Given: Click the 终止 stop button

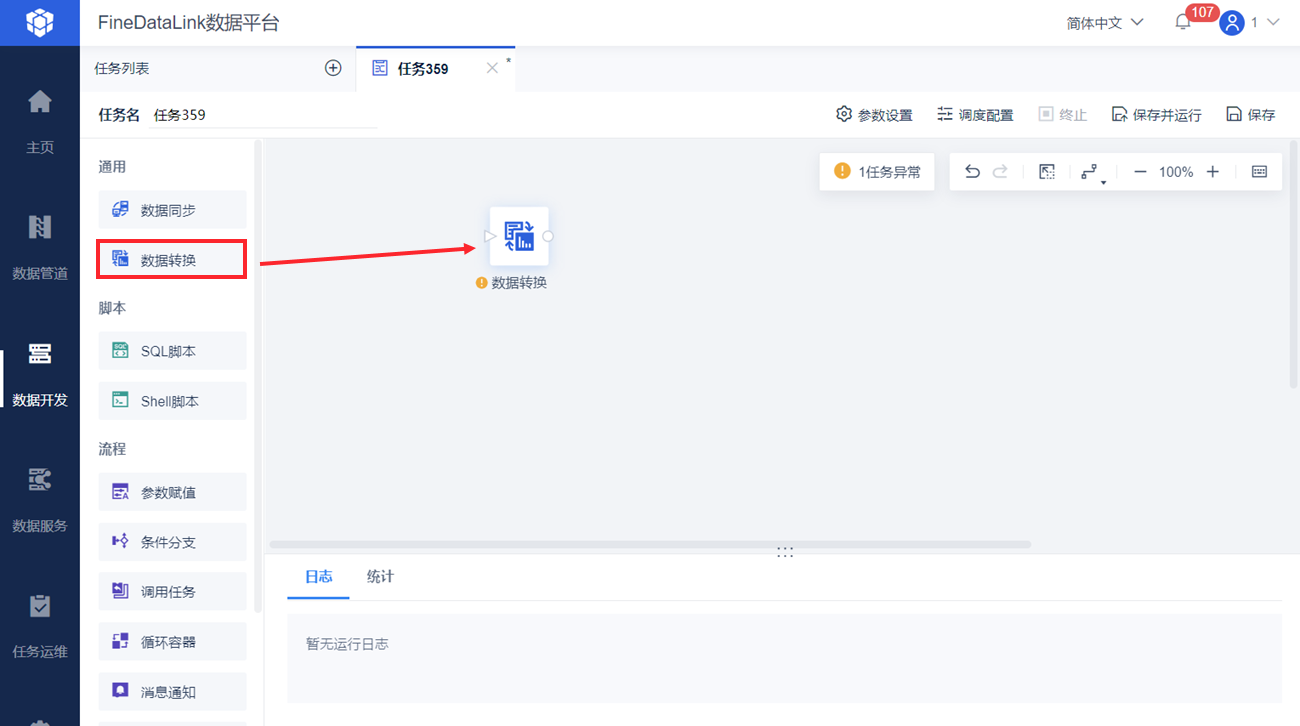Looking at the screenshot, I should [x=1063, y=115].
